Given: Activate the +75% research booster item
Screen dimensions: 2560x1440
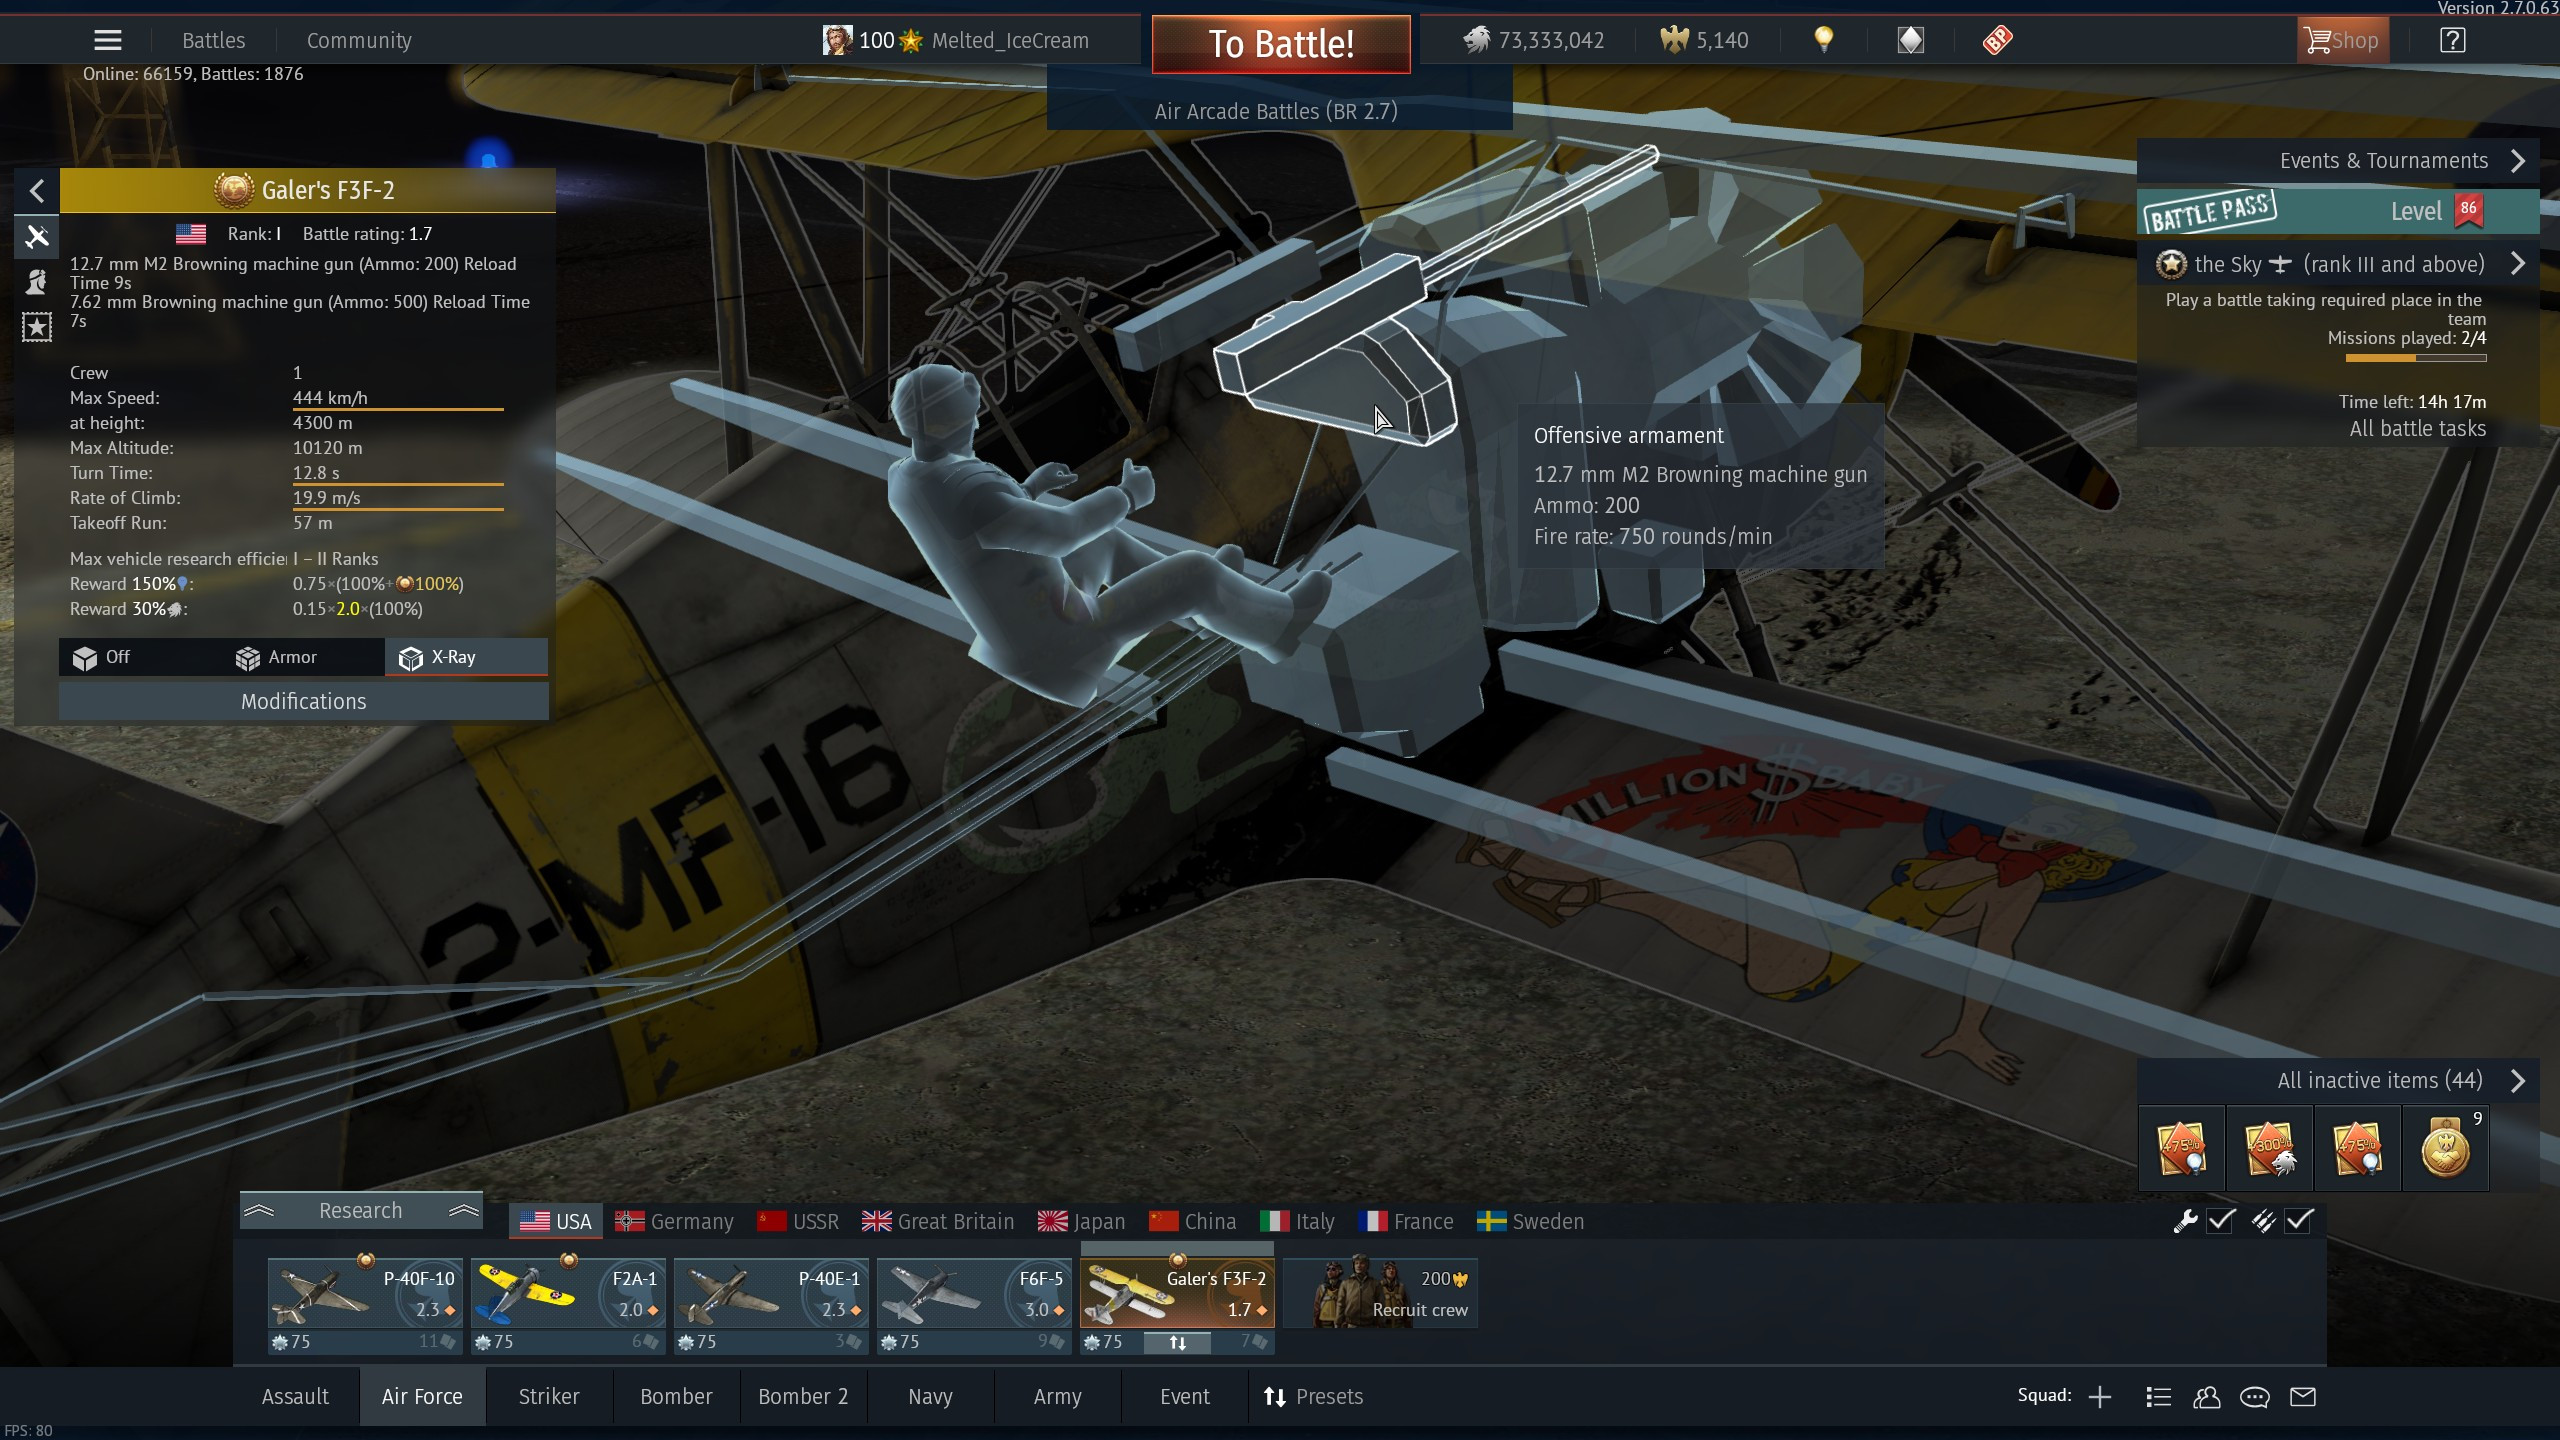Looking at the screenshot, I should (x=2181, y=1149).
